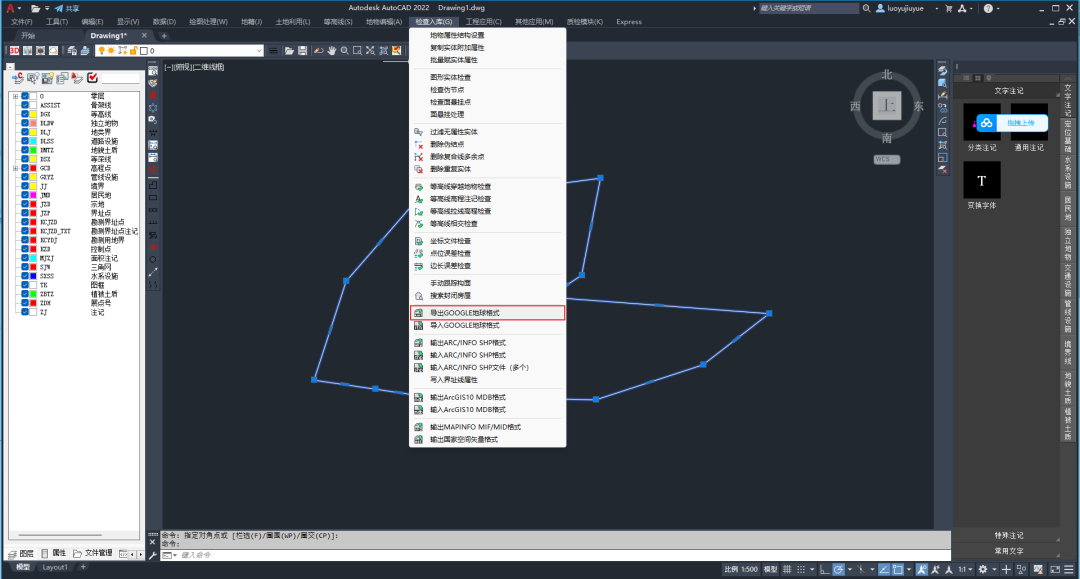Toggle ortho mode icon in status bar
The image size is (1080, 579).
coord(824,569)
